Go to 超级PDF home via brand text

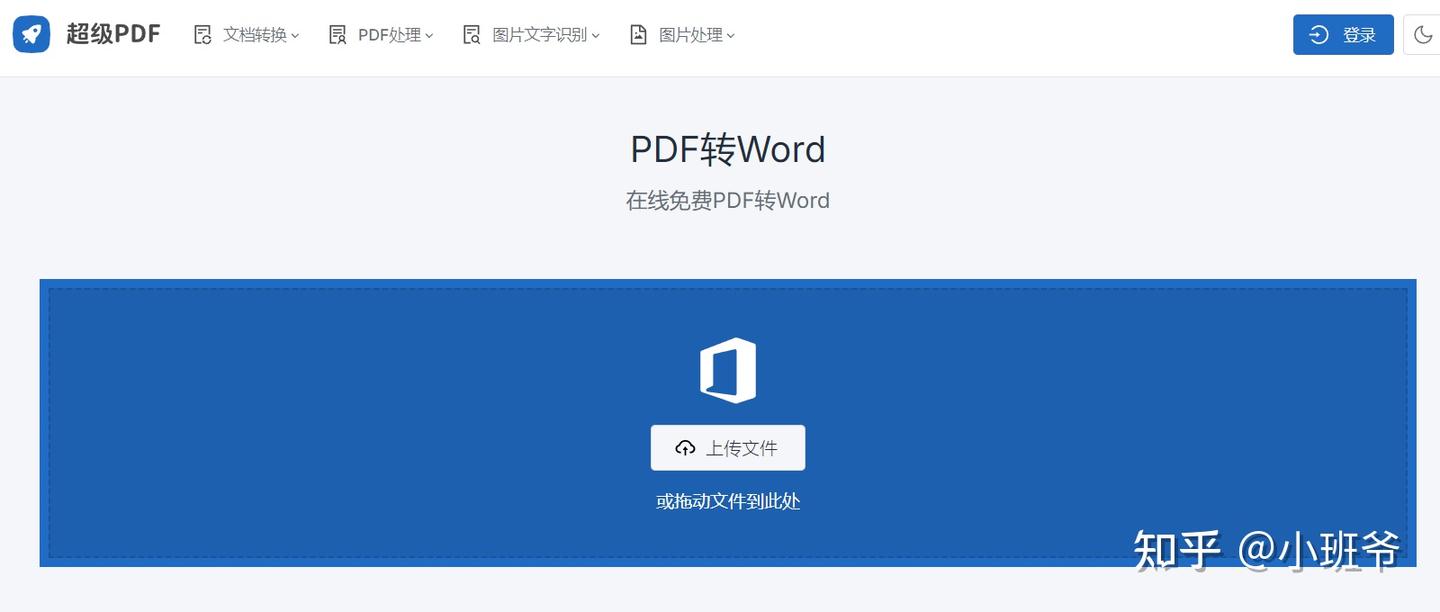click(113, 34)
